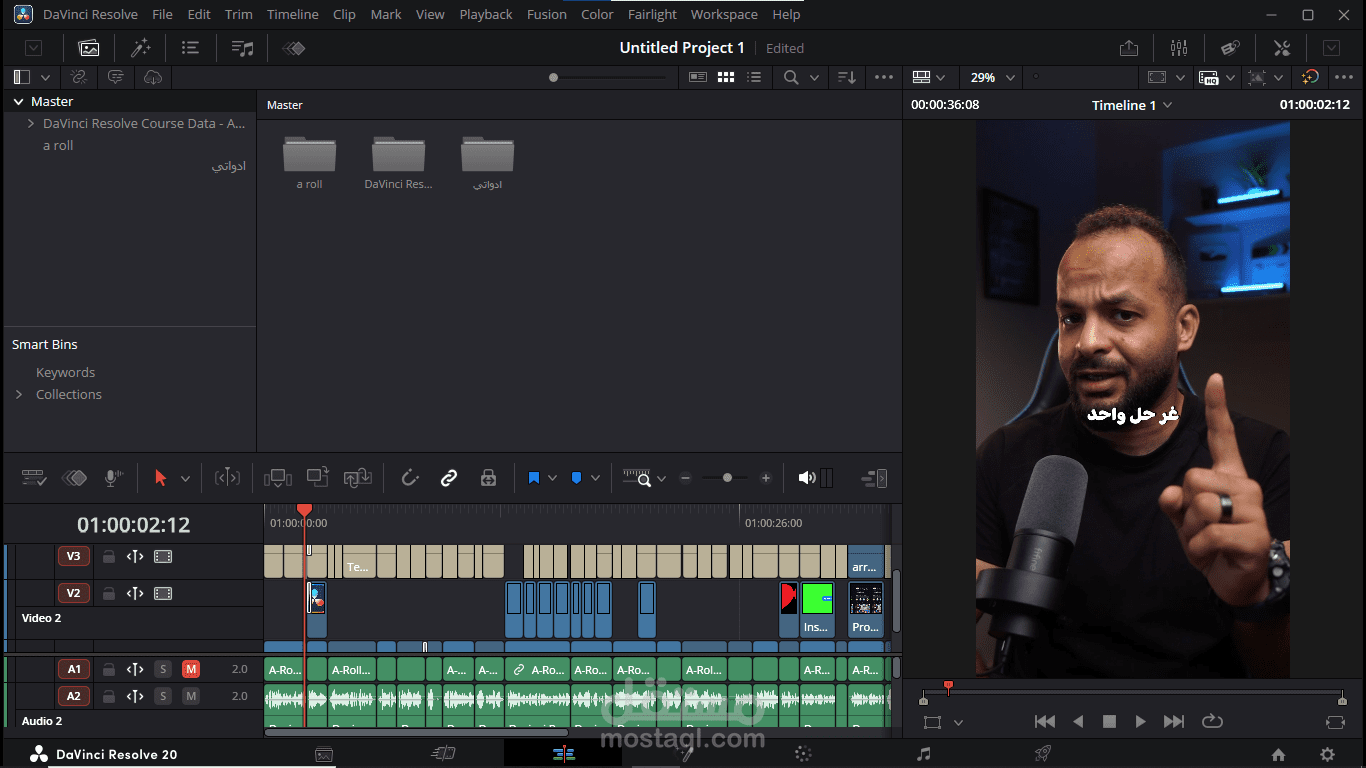Click the viewer scrub bar playhead

(x=948, y=688)
